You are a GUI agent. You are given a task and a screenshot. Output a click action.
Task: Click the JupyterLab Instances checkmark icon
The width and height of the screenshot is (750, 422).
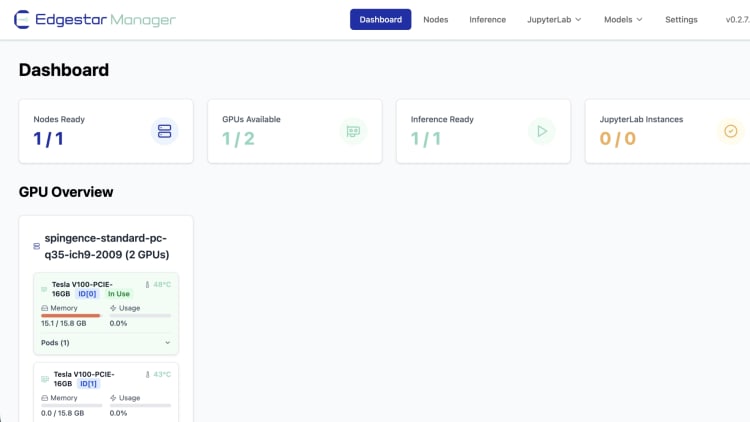(731, 131)
